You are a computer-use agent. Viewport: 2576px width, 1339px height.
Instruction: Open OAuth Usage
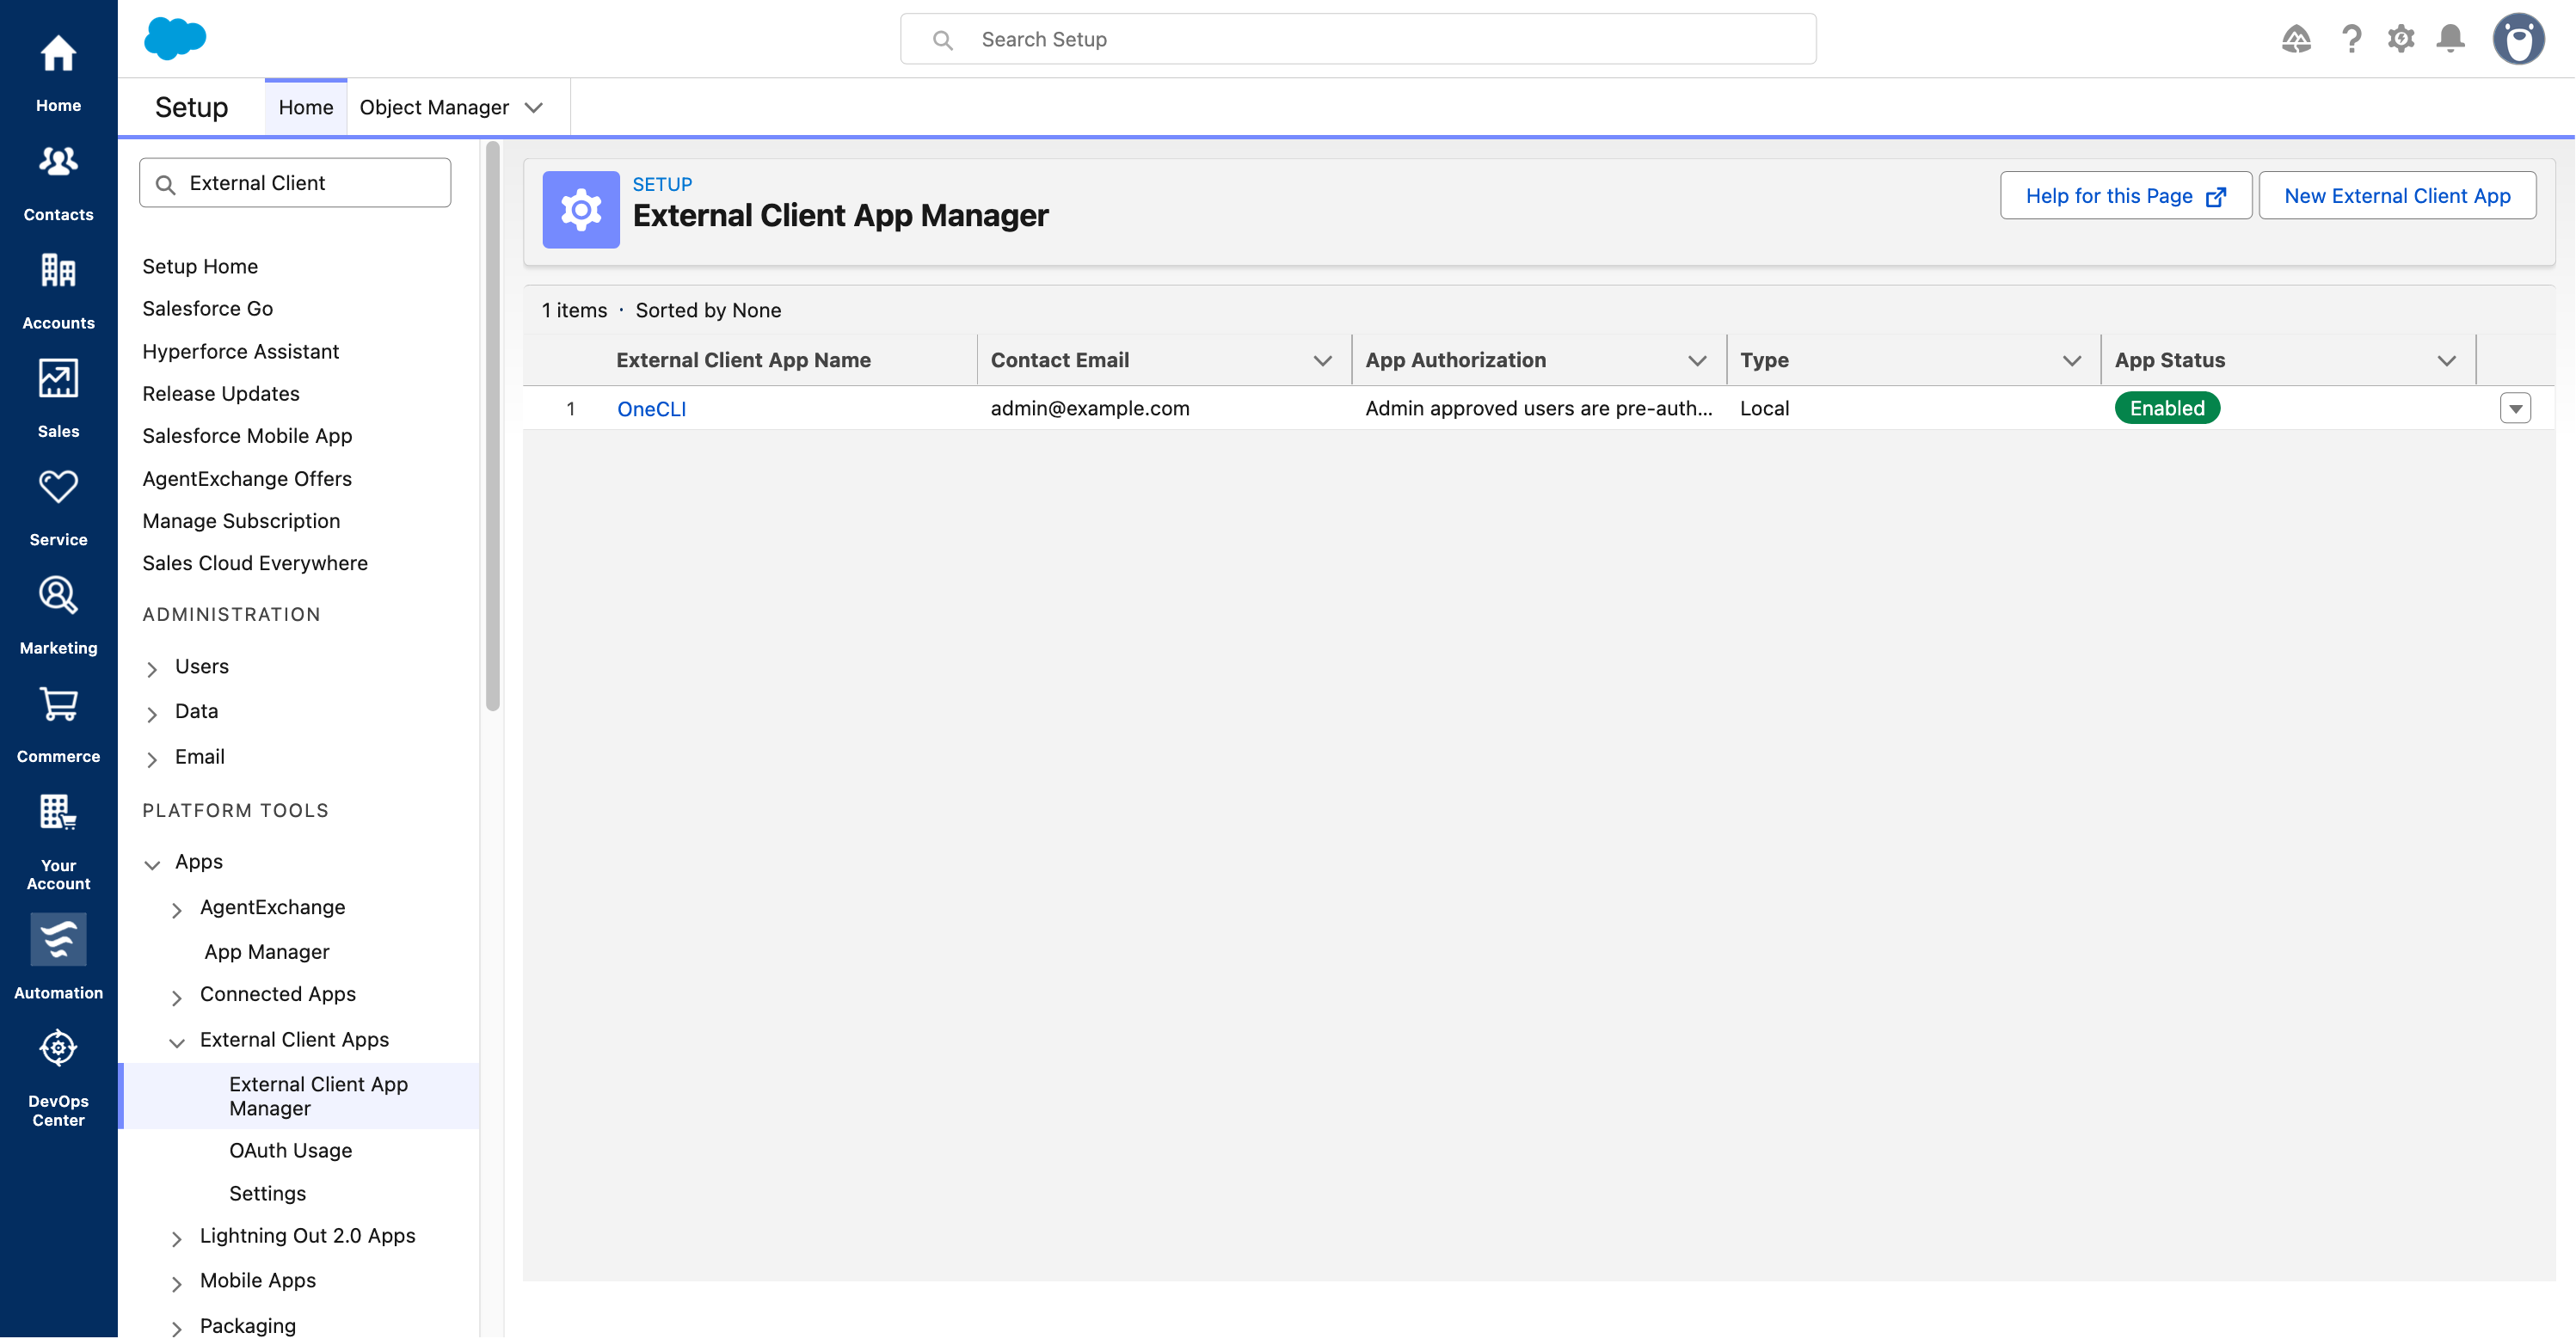pos(290,1150)
